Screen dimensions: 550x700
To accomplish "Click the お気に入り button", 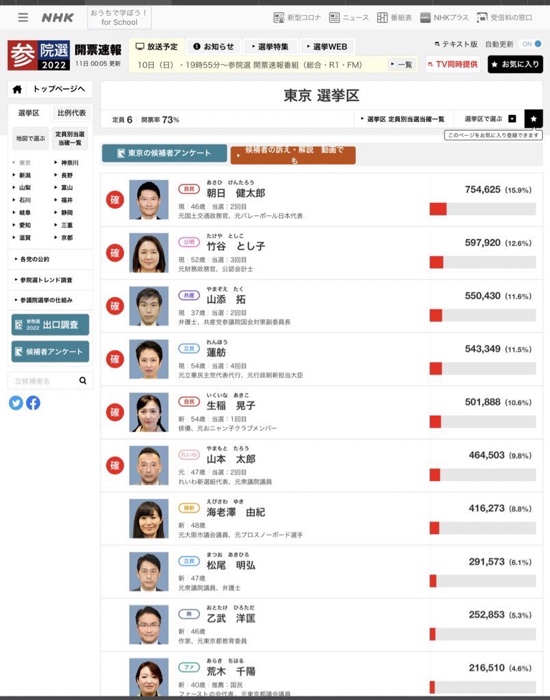I will [x=516, y=64].
